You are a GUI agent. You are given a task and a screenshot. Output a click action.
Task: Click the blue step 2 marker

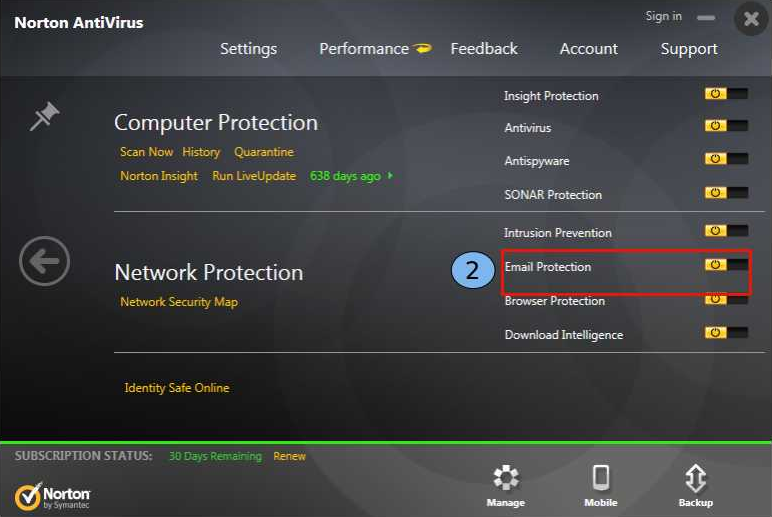click(x=472, y=269)
